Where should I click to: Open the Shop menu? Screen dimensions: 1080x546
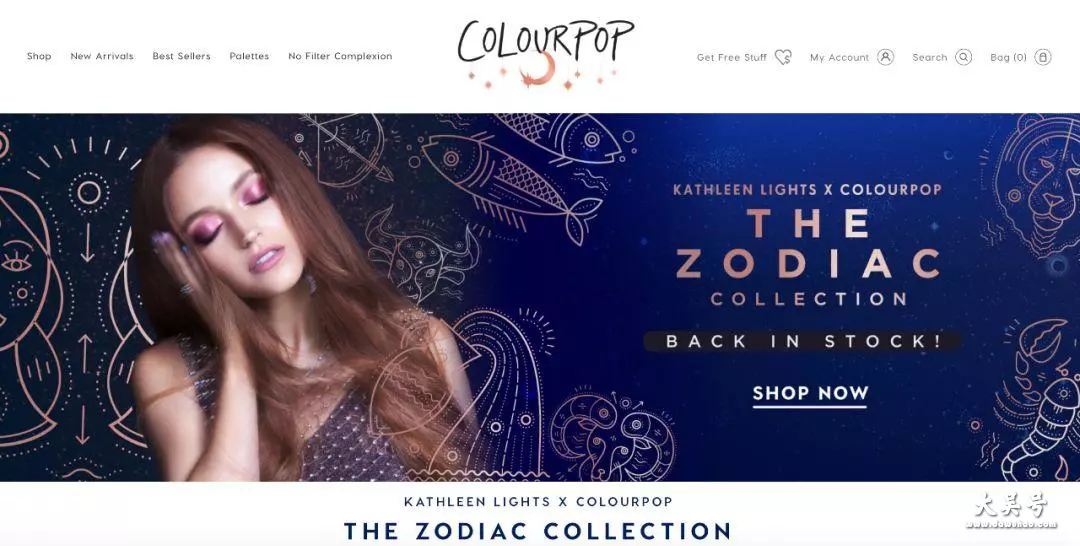point(39,56)
